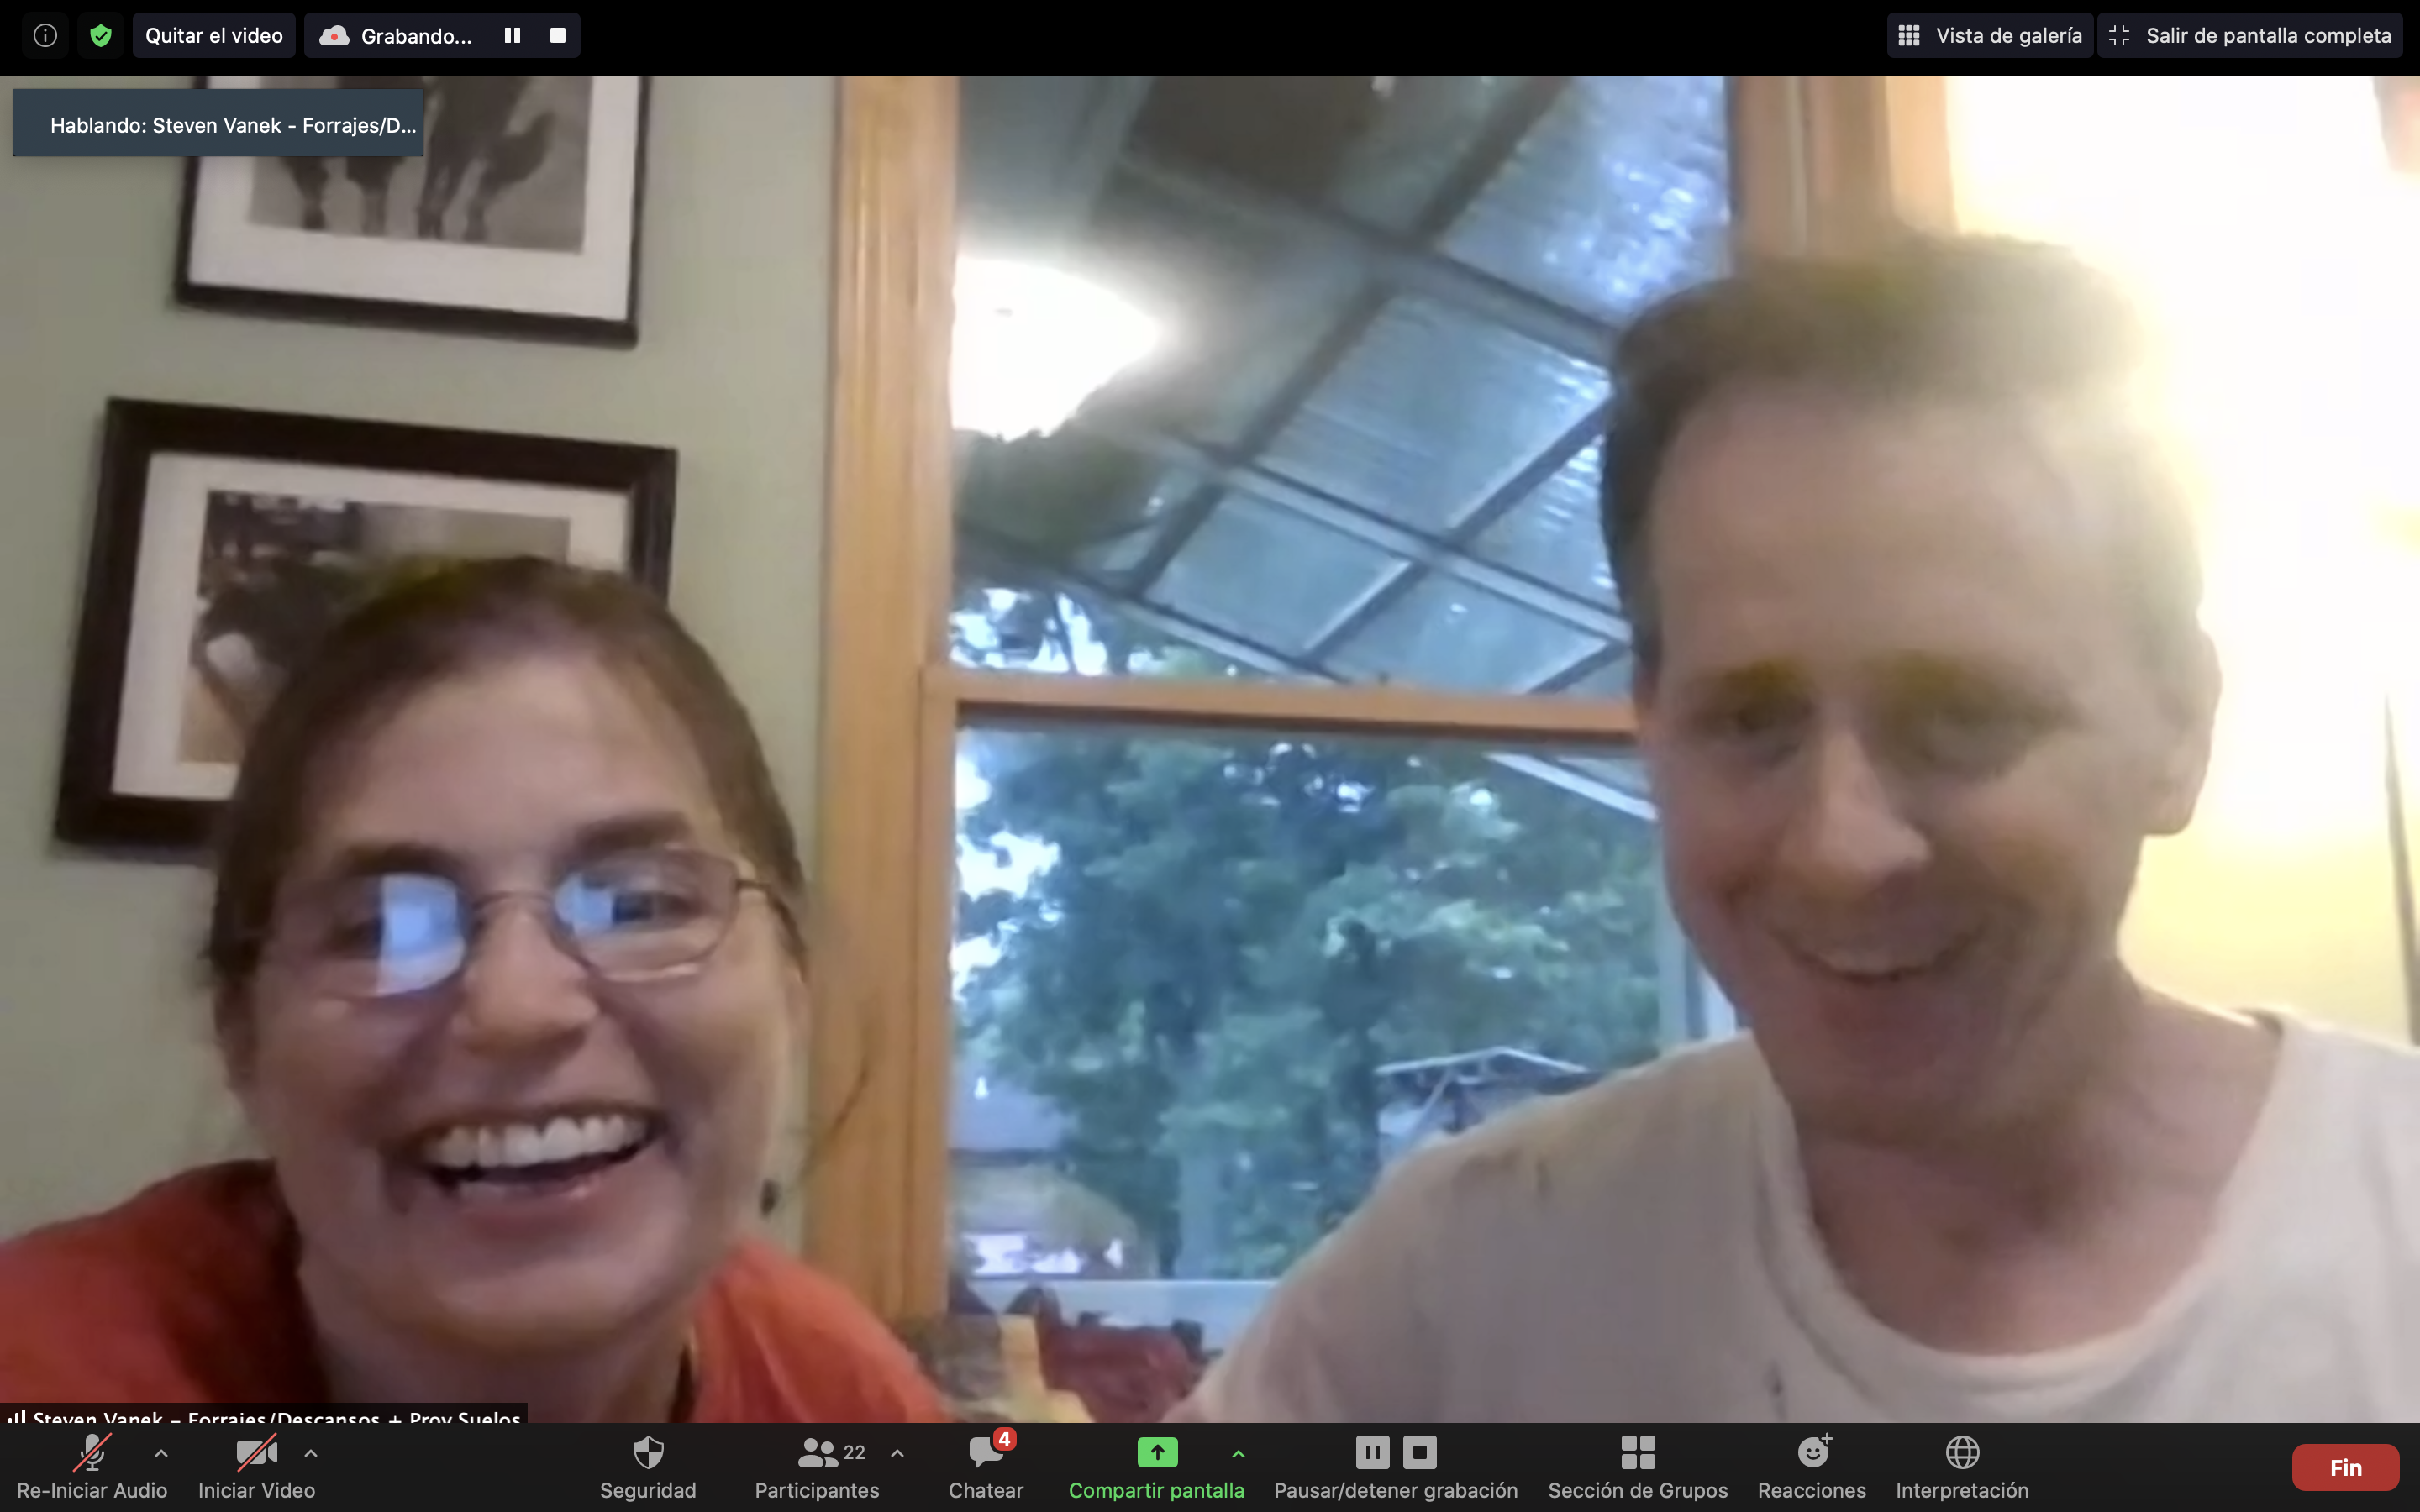The height and width of the screenshot is (1512, 2420).
Task: Unmute with Re-Iniciar Audio microphone
Action: tap(92, 1453)
